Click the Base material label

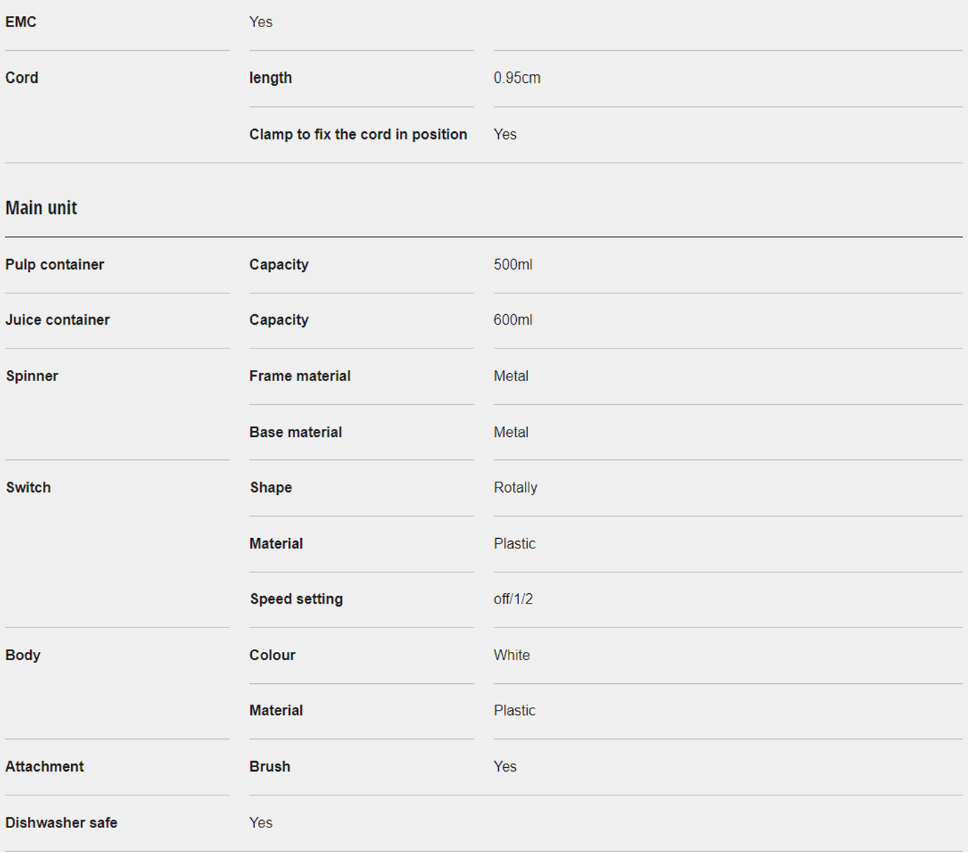[296, 432]
